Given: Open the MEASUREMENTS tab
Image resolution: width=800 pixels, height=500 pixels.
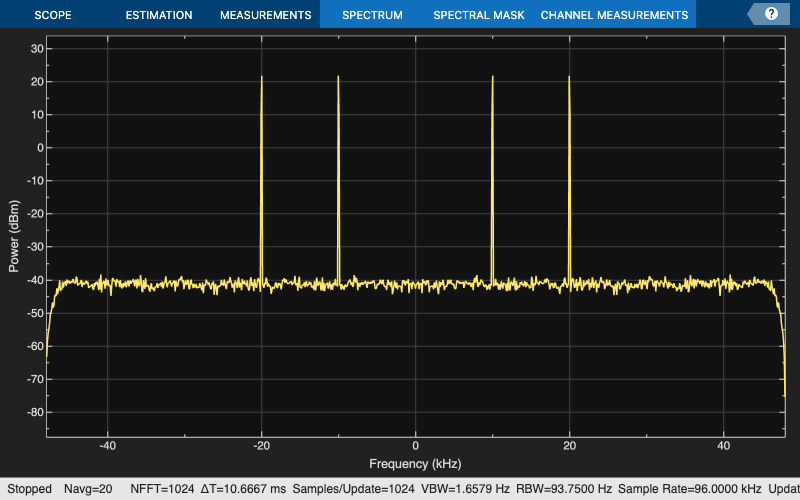Looking at the screenshot, I should (x=266, y=15).
